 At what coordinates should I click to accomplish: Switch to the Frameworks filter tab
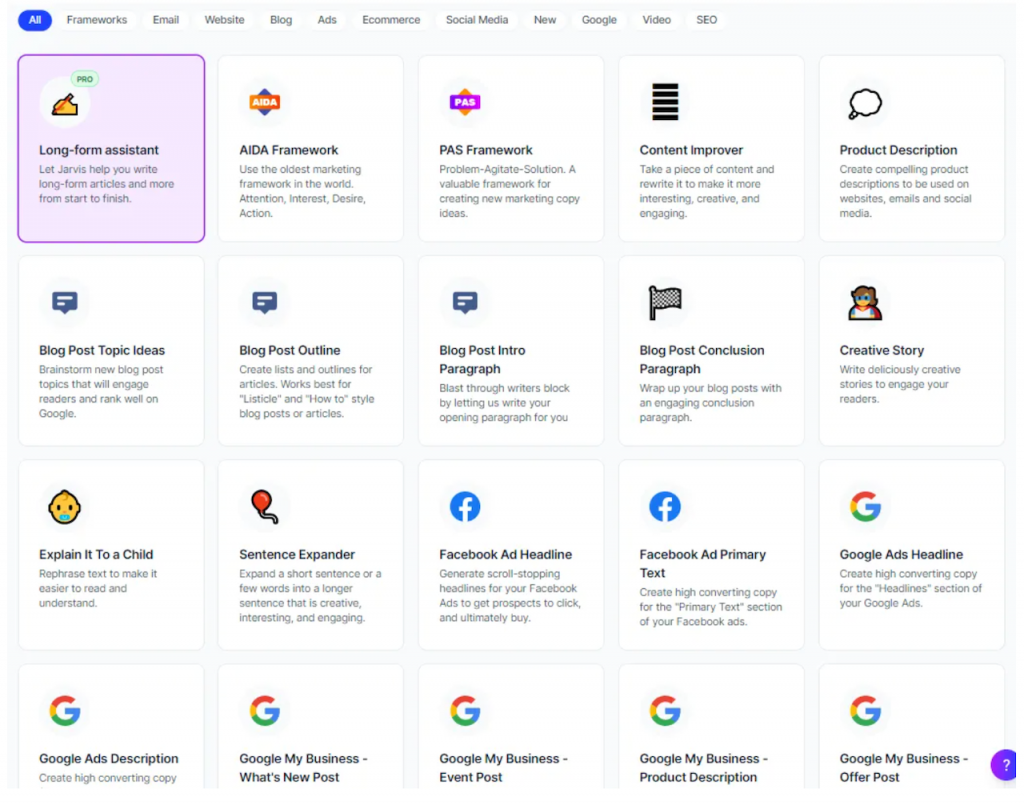(97, 20)
